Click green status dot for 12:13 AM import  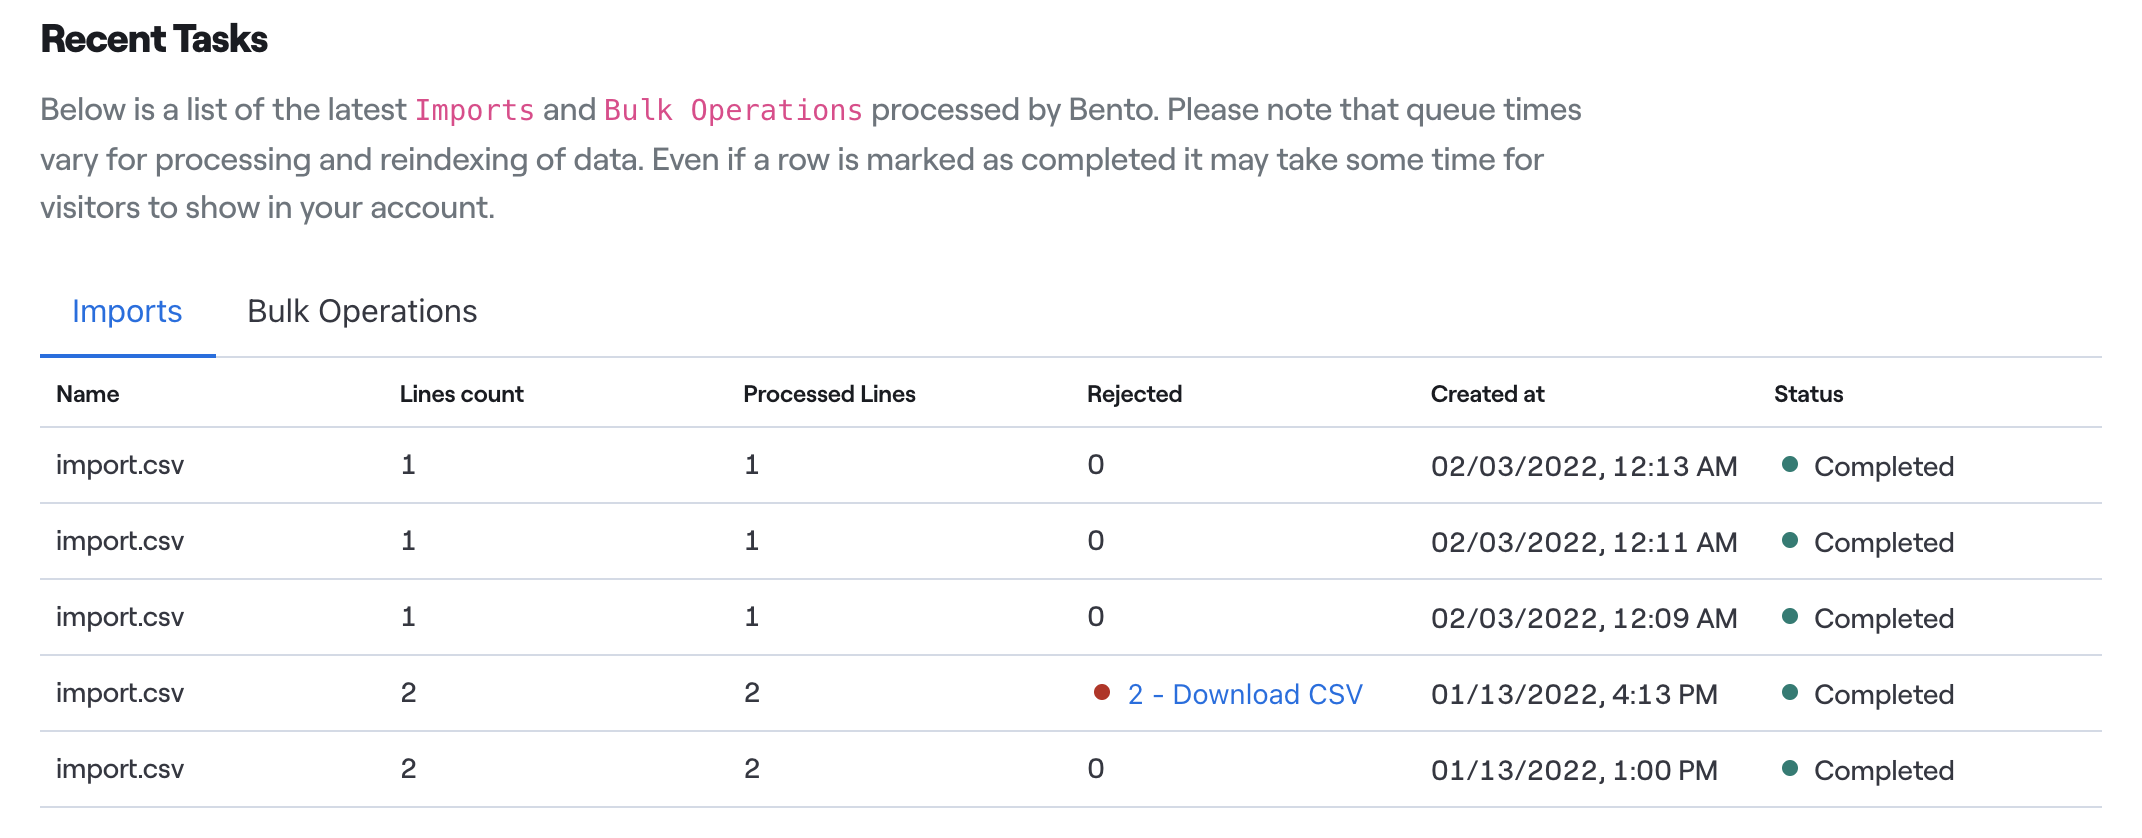[x=1791, y=464]
